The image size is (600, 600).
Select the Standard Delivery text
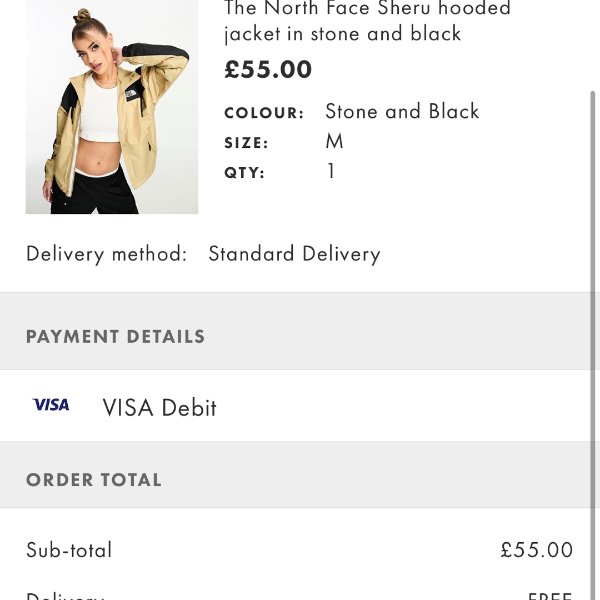tap(294, 254)
